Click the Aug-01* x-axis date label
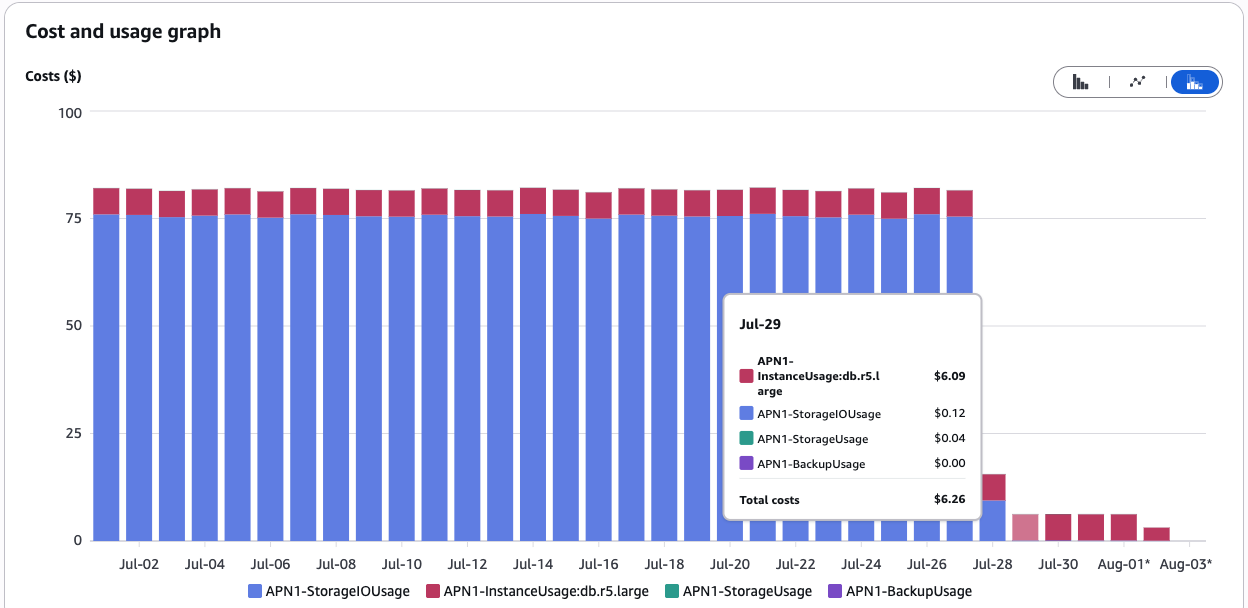 (x=1124, y=564)
